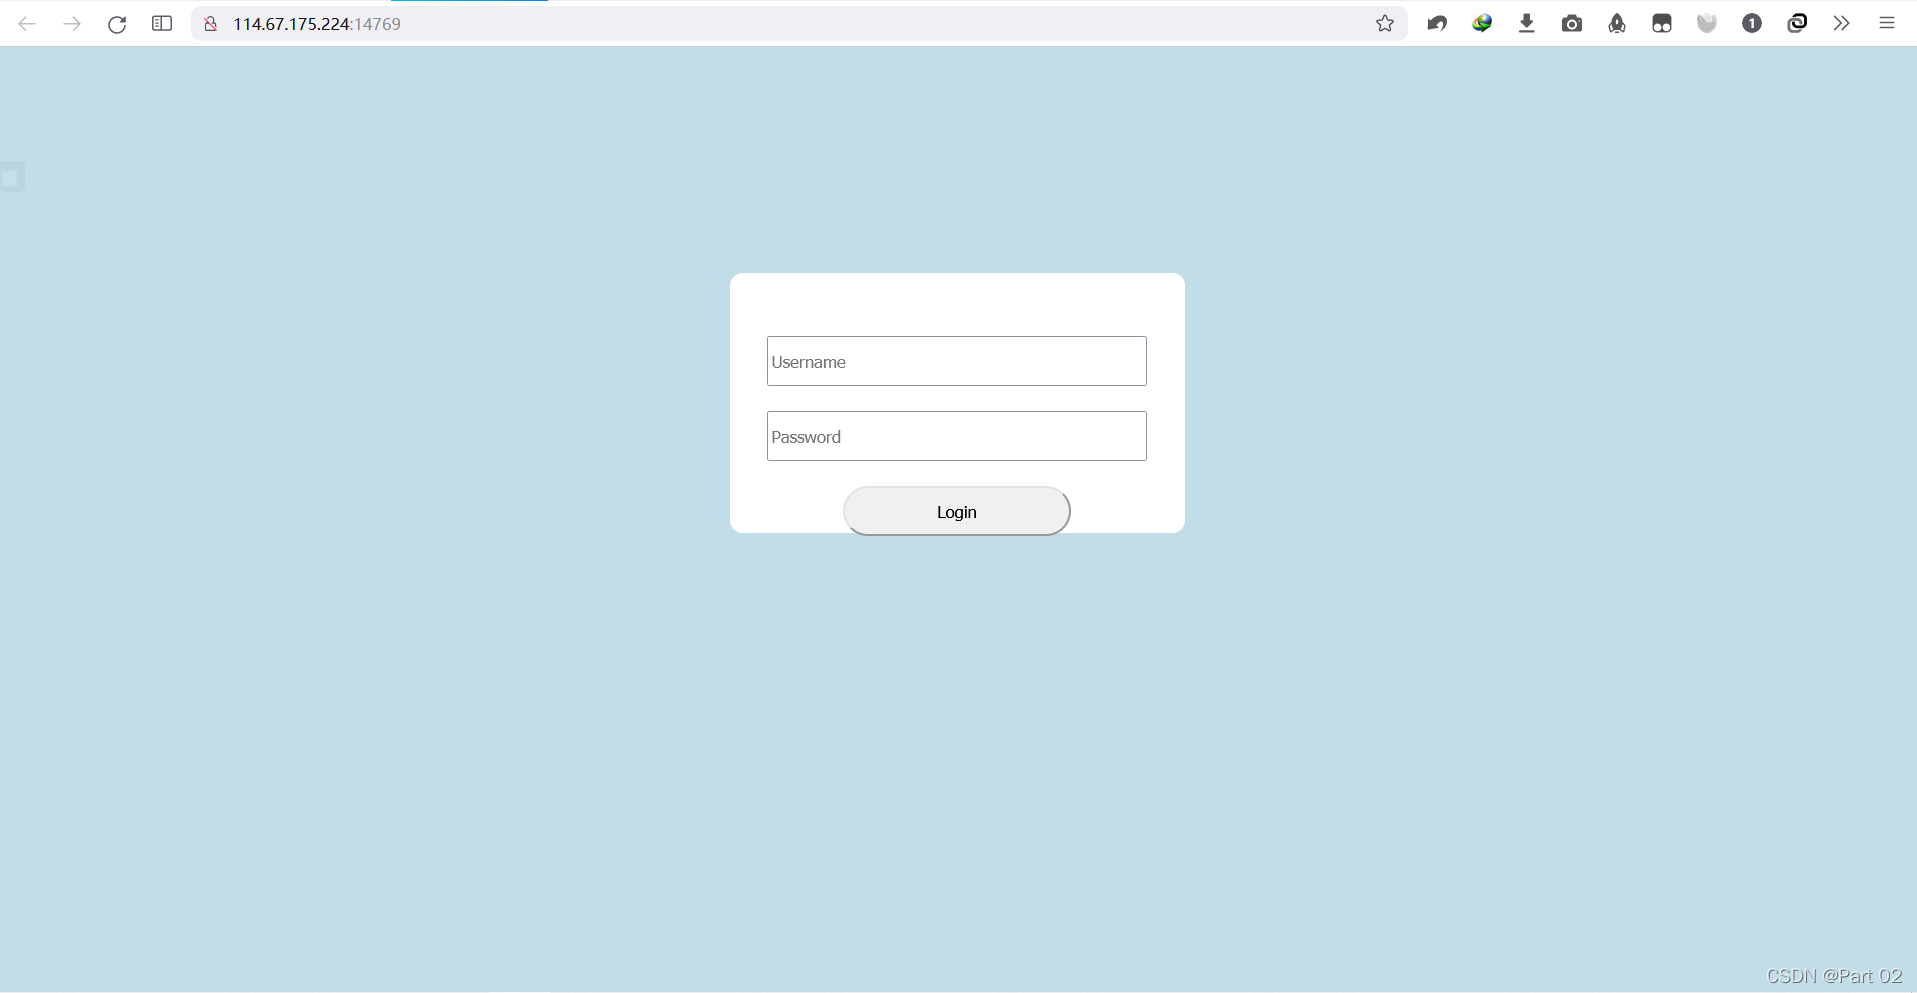Click the forward navigation arrow
The height and width of the screenshot is (993, 1917).
click(x=72, y=23)
